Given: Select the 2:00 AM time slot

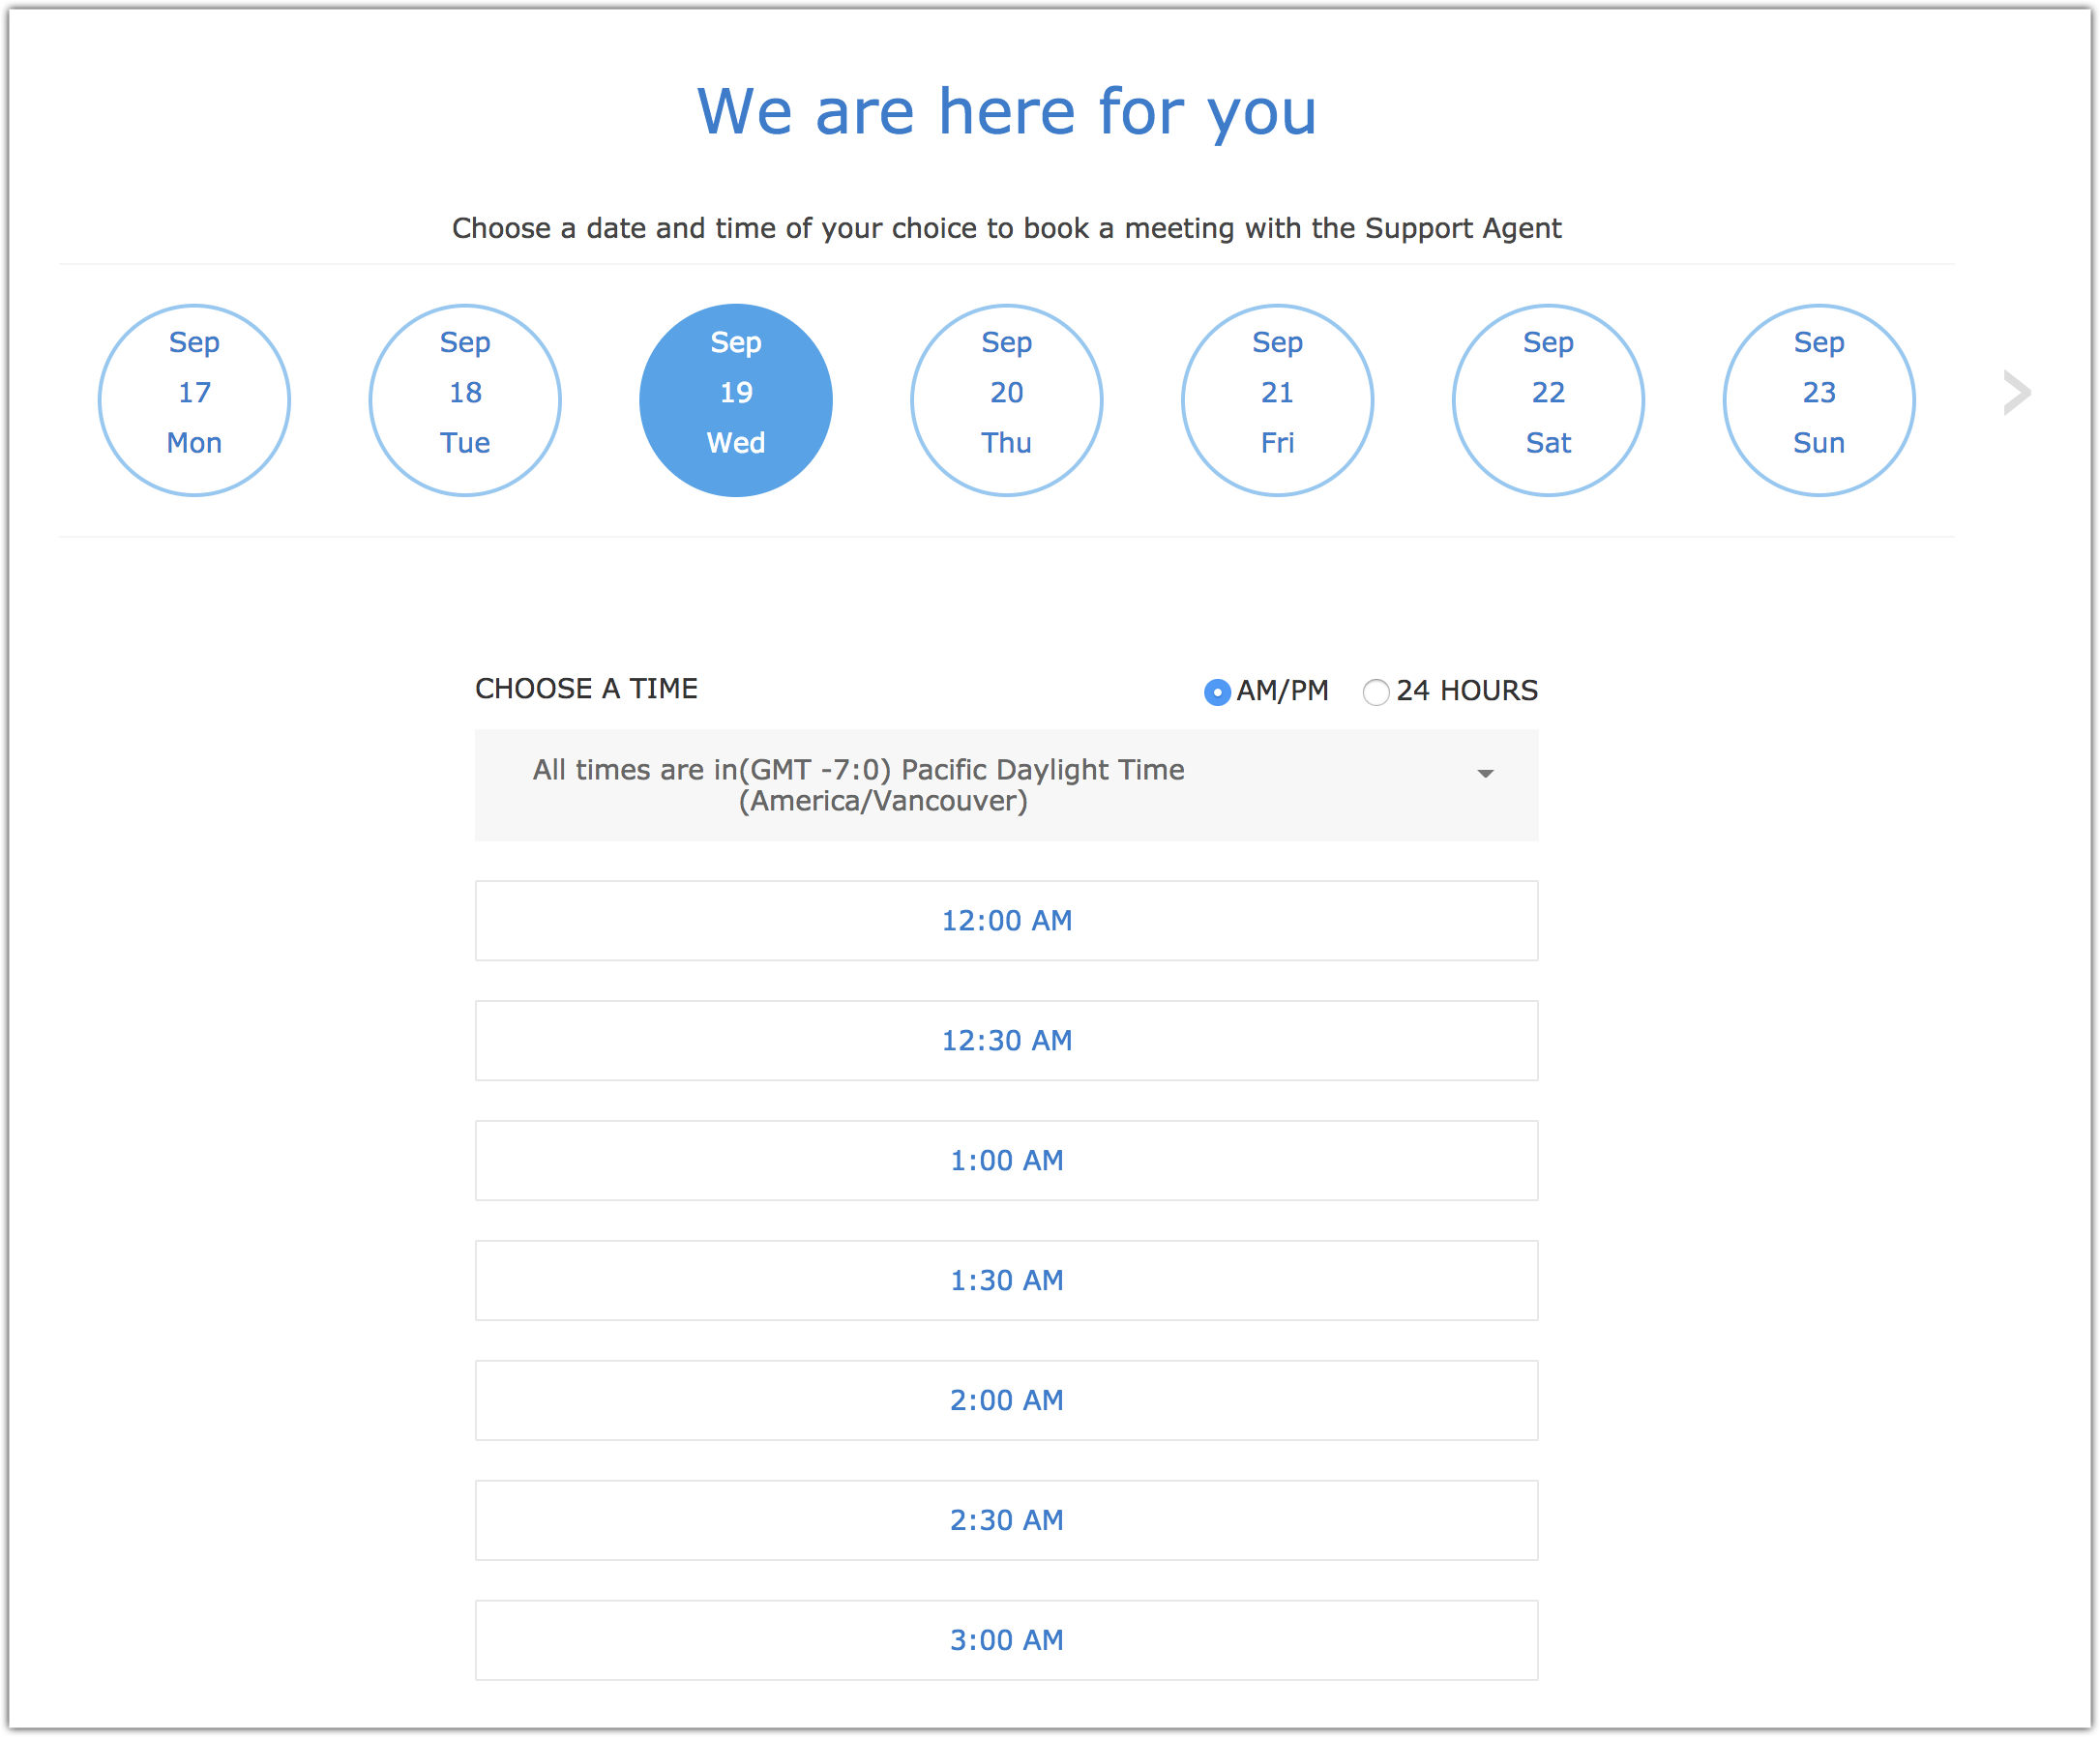Looking at the screenshot, I should click(1006, 1400).
